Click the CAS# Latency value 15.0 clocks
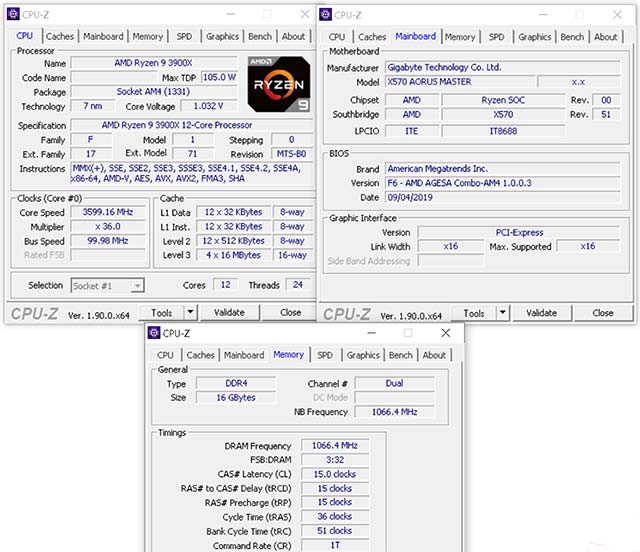640x552 pixels. [x=335, y=474]
